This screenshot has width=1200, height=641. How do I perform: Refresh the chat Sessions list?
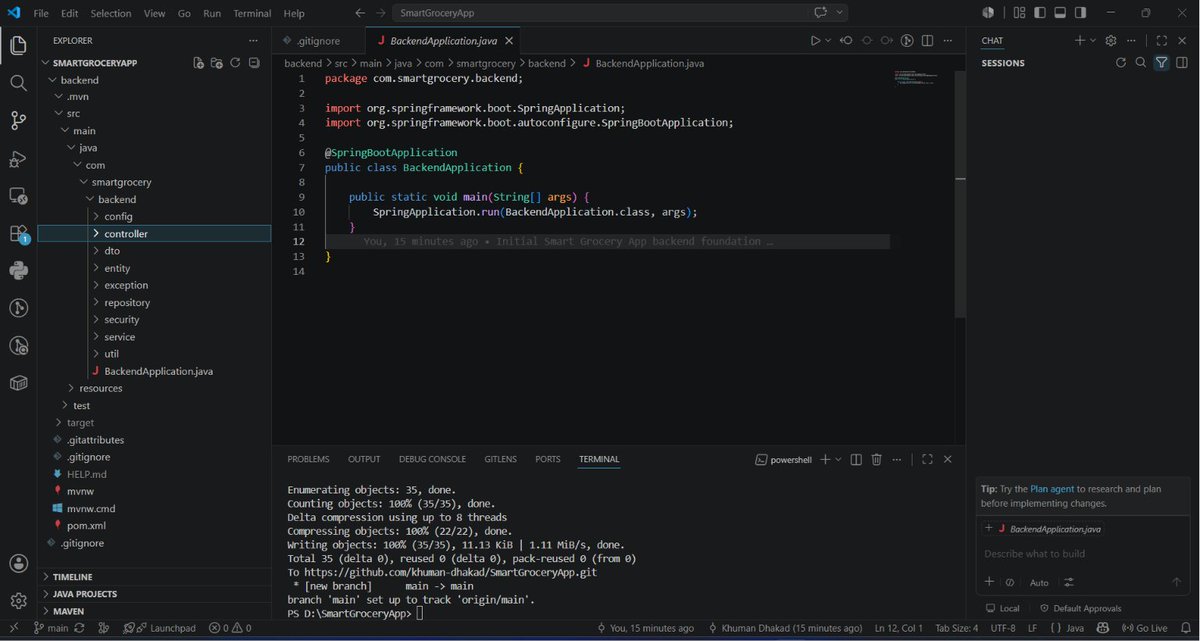1121,62
